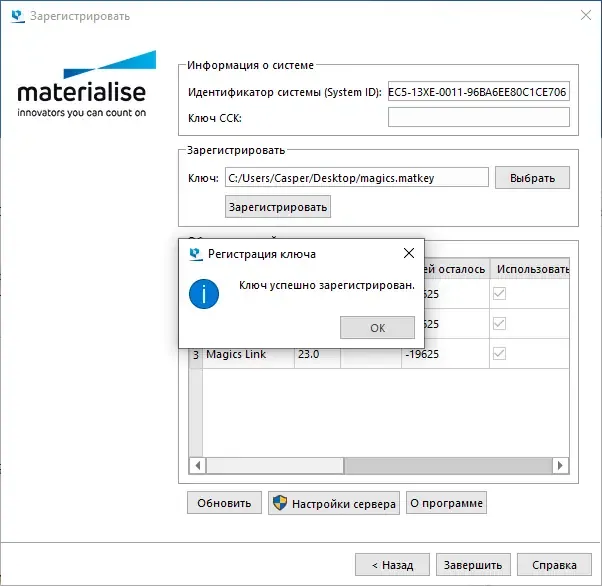Click the Materialise icon in the main window title bar
602x586 pixels.
tap(18, 16)
